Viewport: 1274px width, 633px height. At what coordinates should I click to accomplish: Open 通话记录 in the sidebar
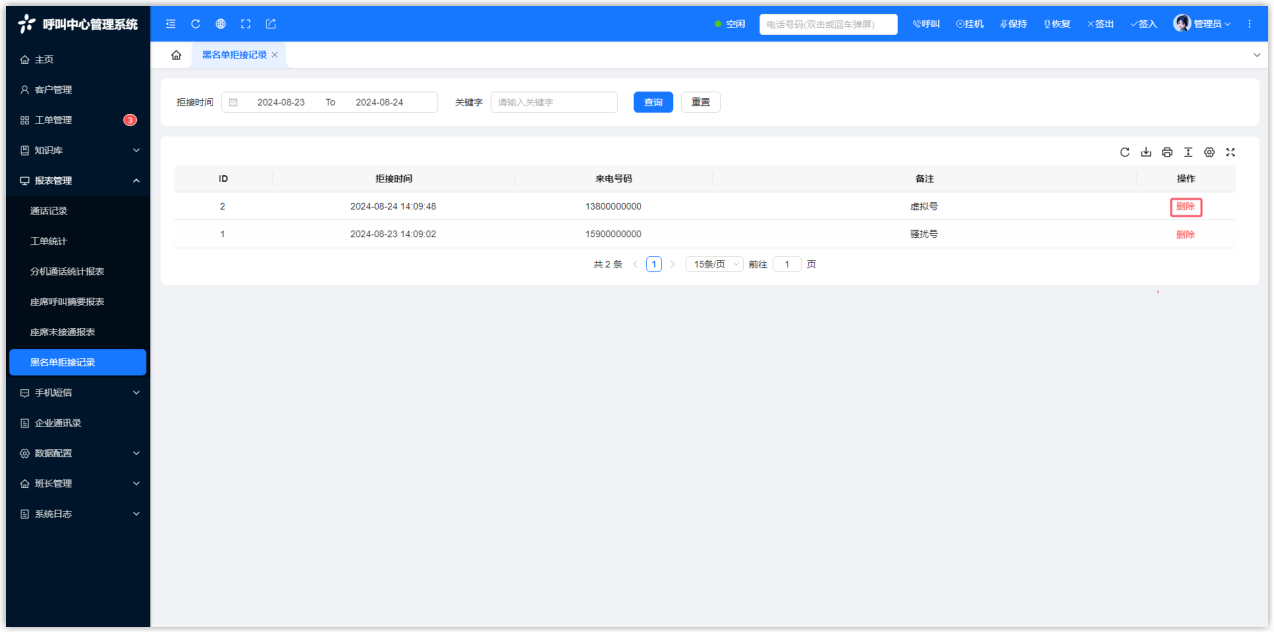pos(49,211)
